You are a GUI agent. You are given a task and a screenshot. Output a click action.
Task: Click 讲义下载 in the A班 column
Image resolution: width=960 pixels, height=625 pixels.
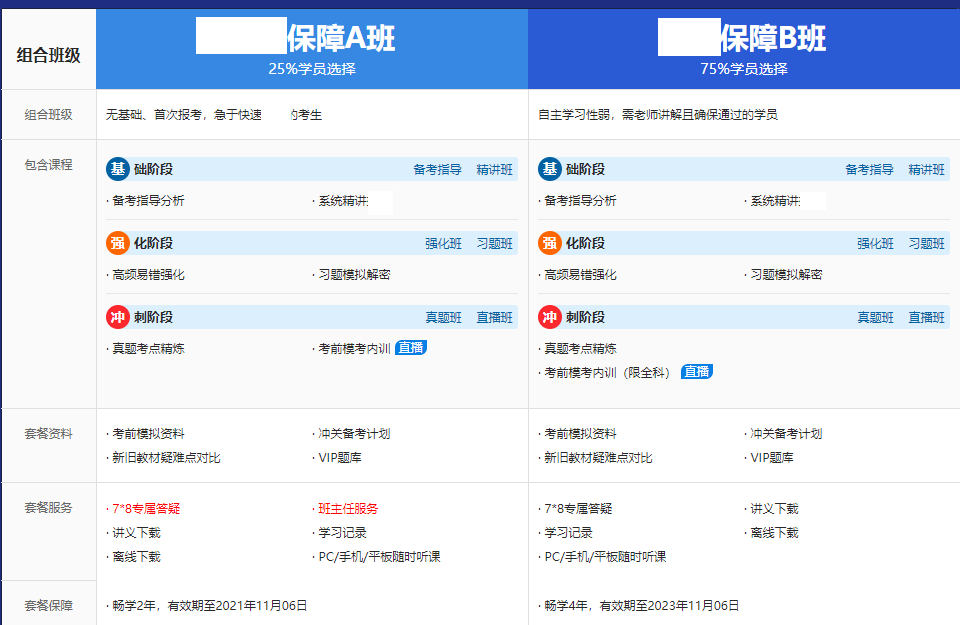137,533
